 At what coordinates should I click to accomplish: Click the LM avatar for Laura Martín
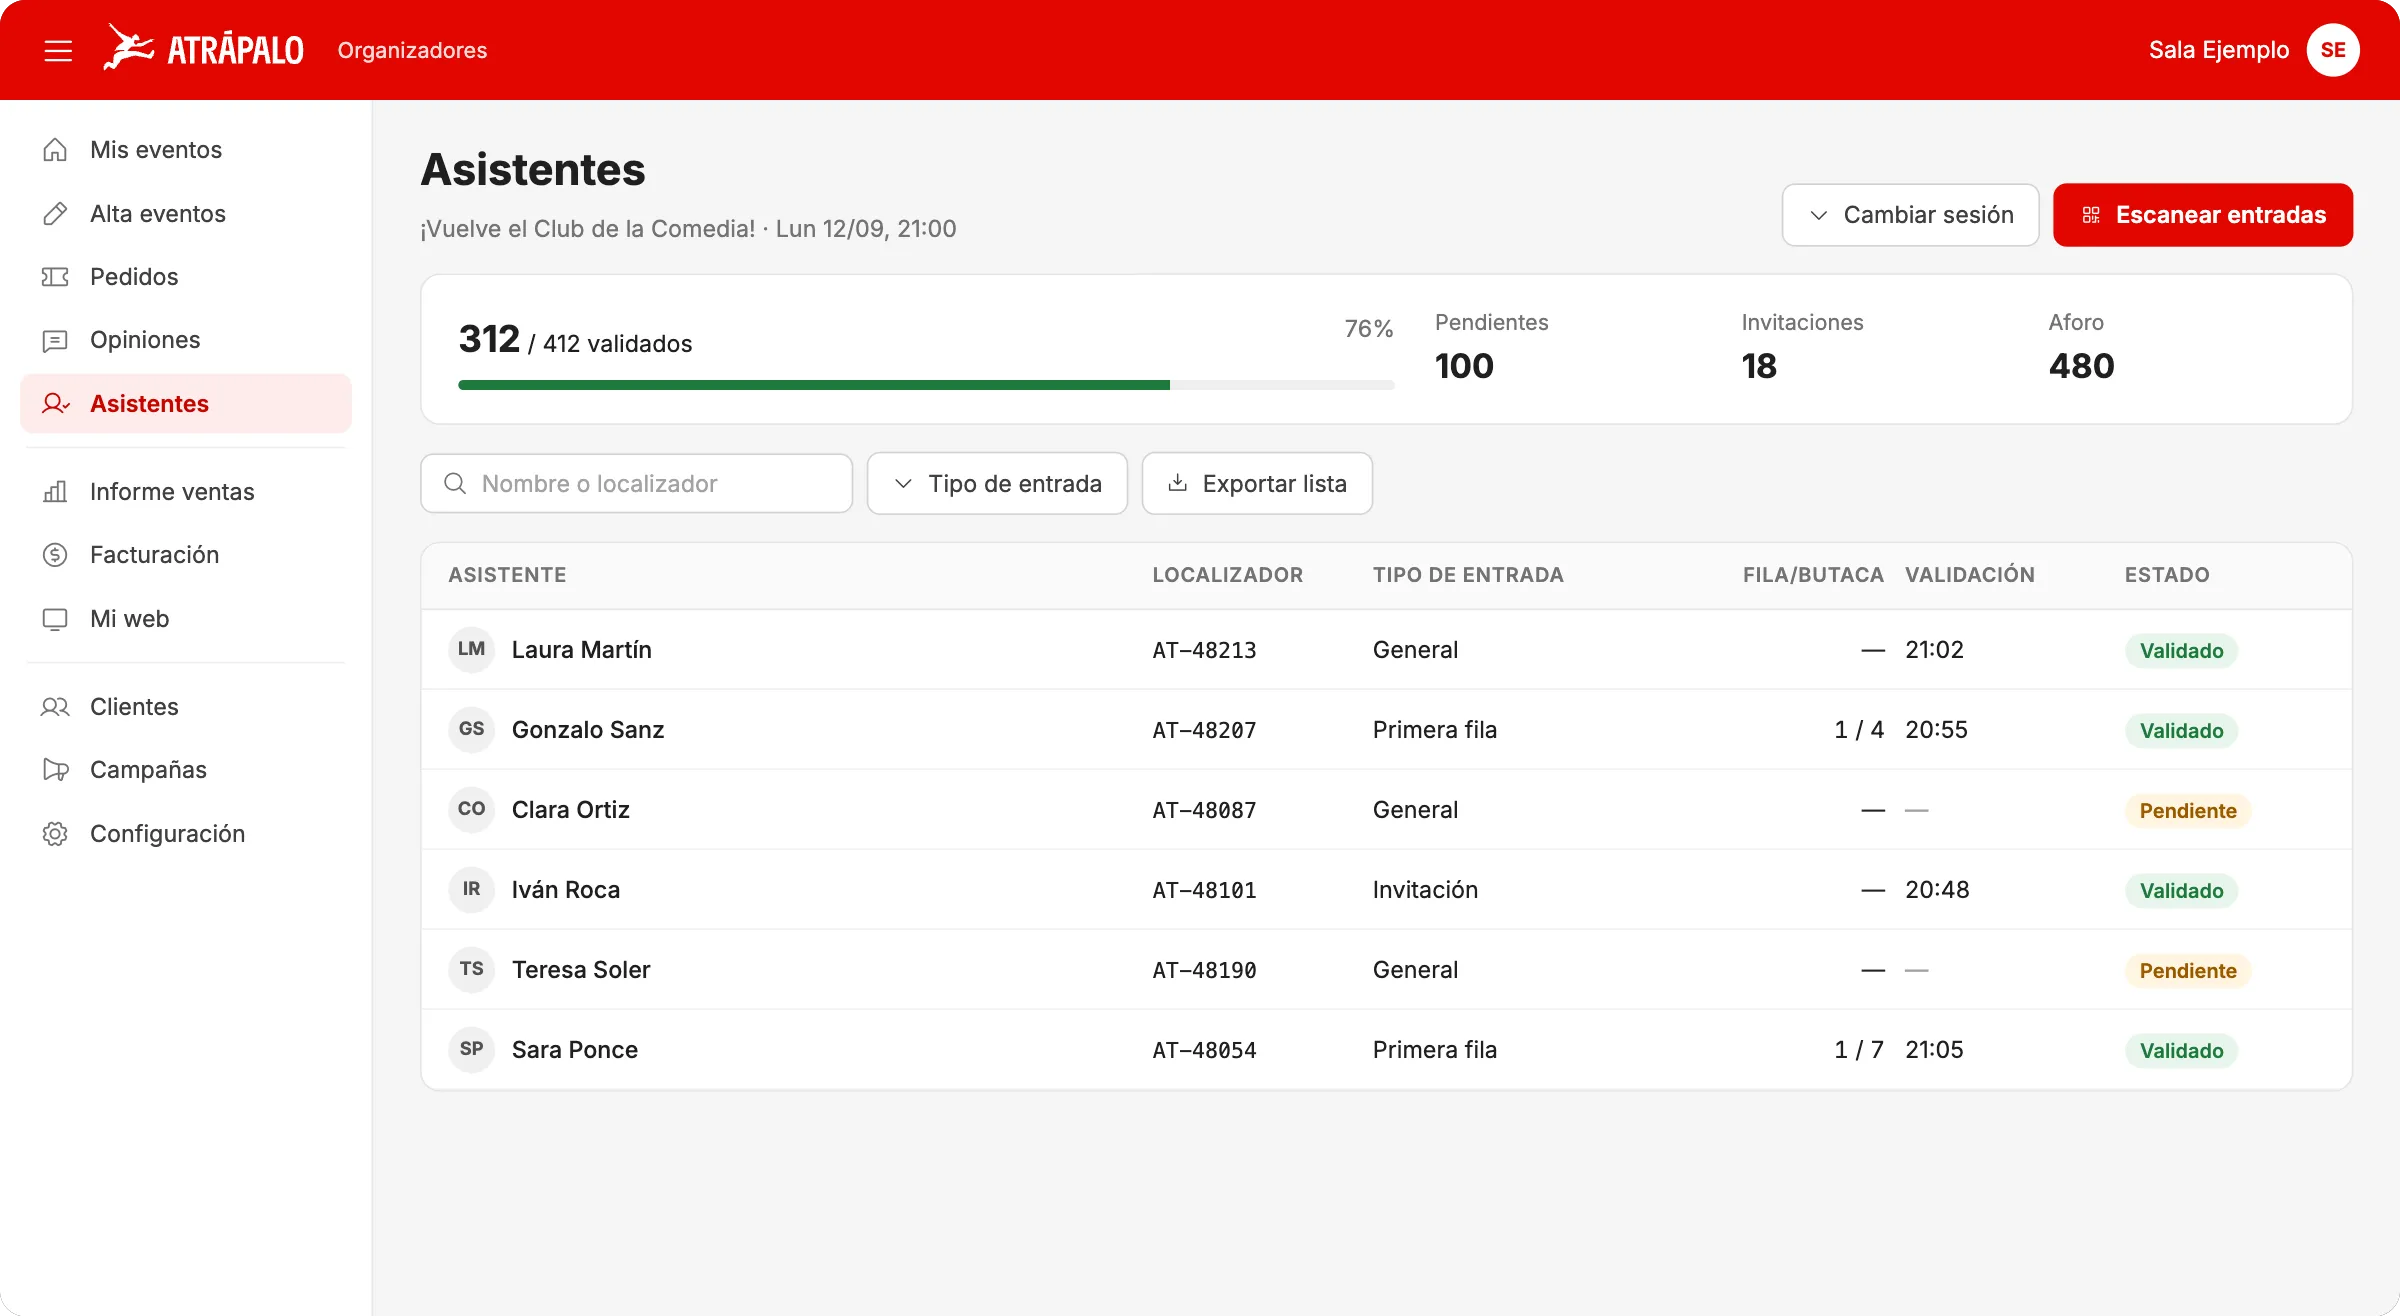(472, 649)
